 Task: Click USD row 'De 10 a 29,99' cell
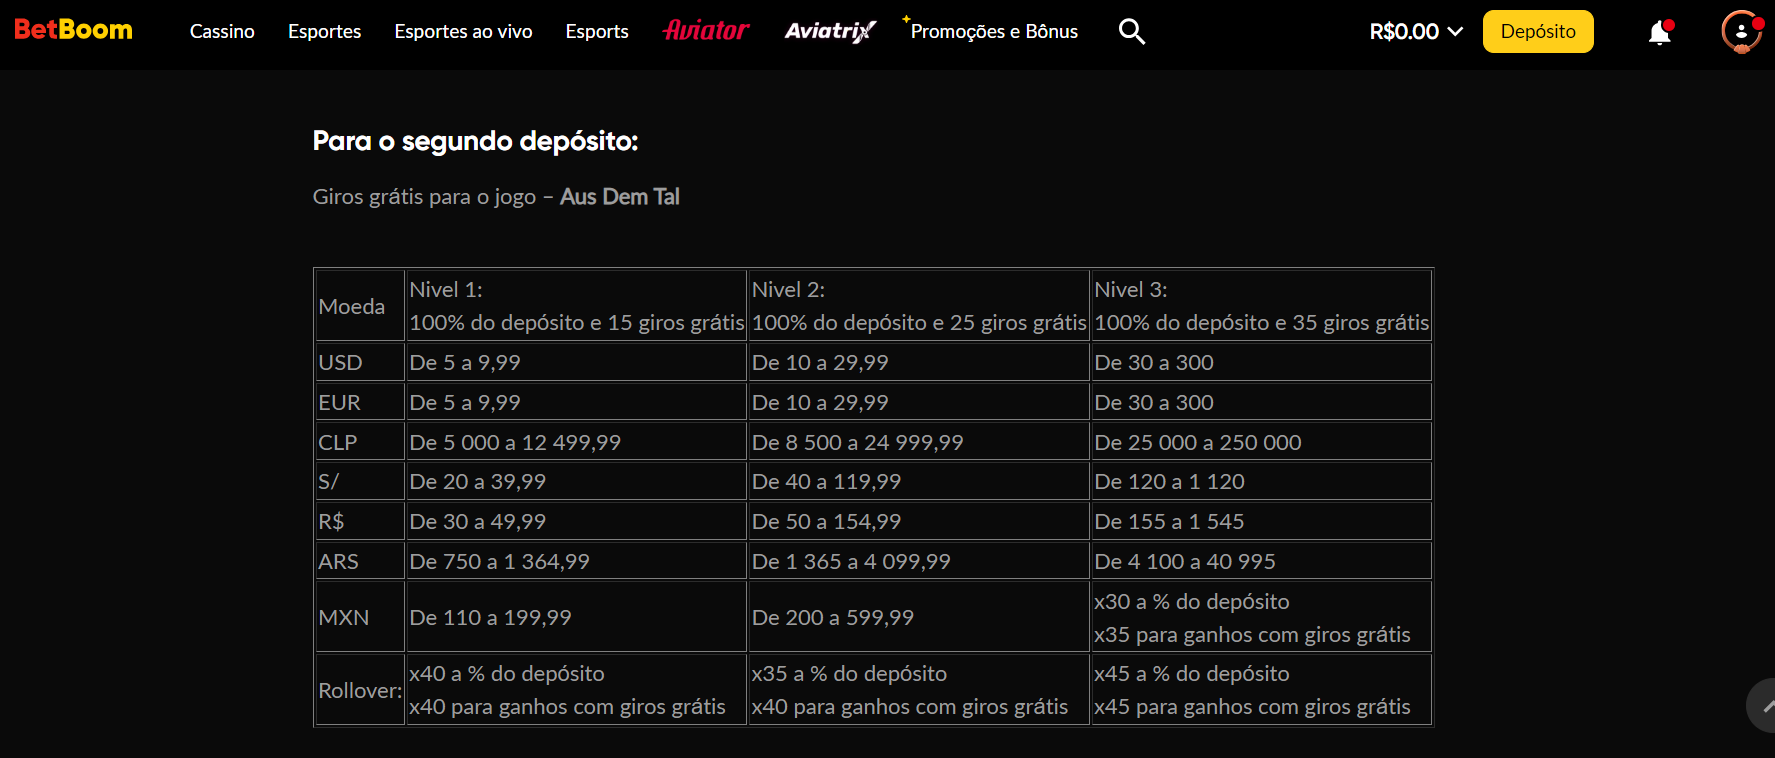[919, 362]
